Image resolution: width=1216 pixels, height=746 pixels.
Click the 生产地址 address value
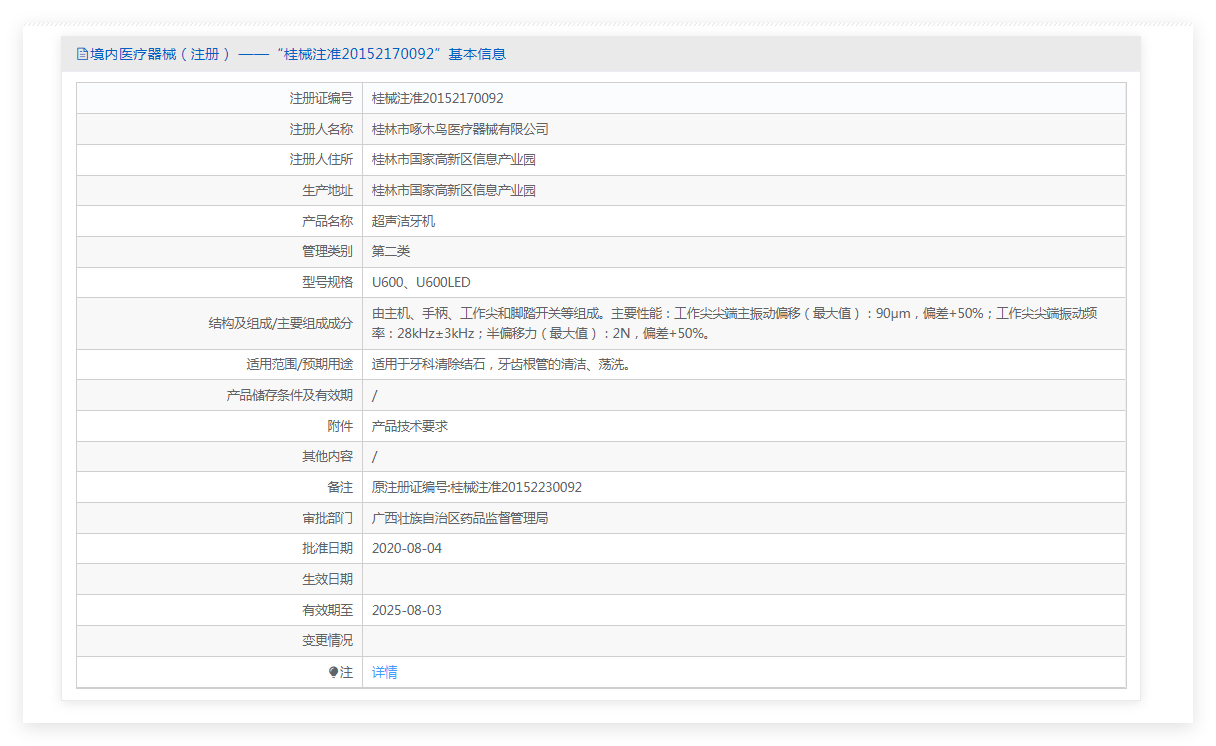coord(454,190)
